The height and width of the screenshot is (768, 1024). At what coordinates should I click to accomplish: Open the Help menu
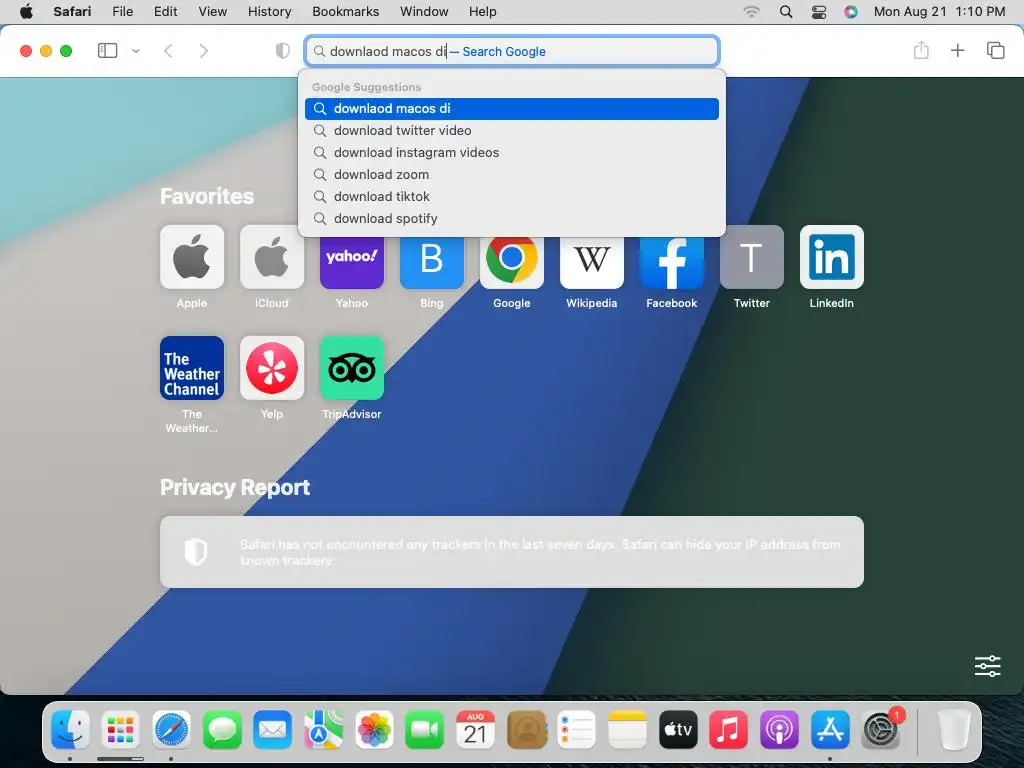[483, 11]
